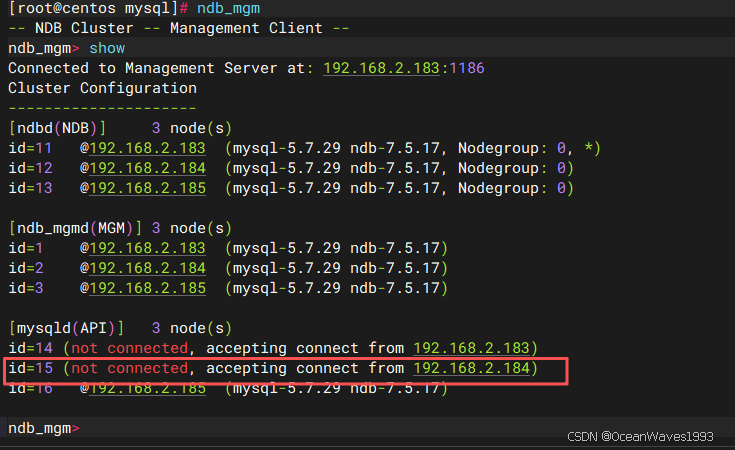The height and width of the screenshot is (450, 735).
Task: Click 'Nodegroup: 0' on the id=13 line
Action: click(x=511, y=188)
